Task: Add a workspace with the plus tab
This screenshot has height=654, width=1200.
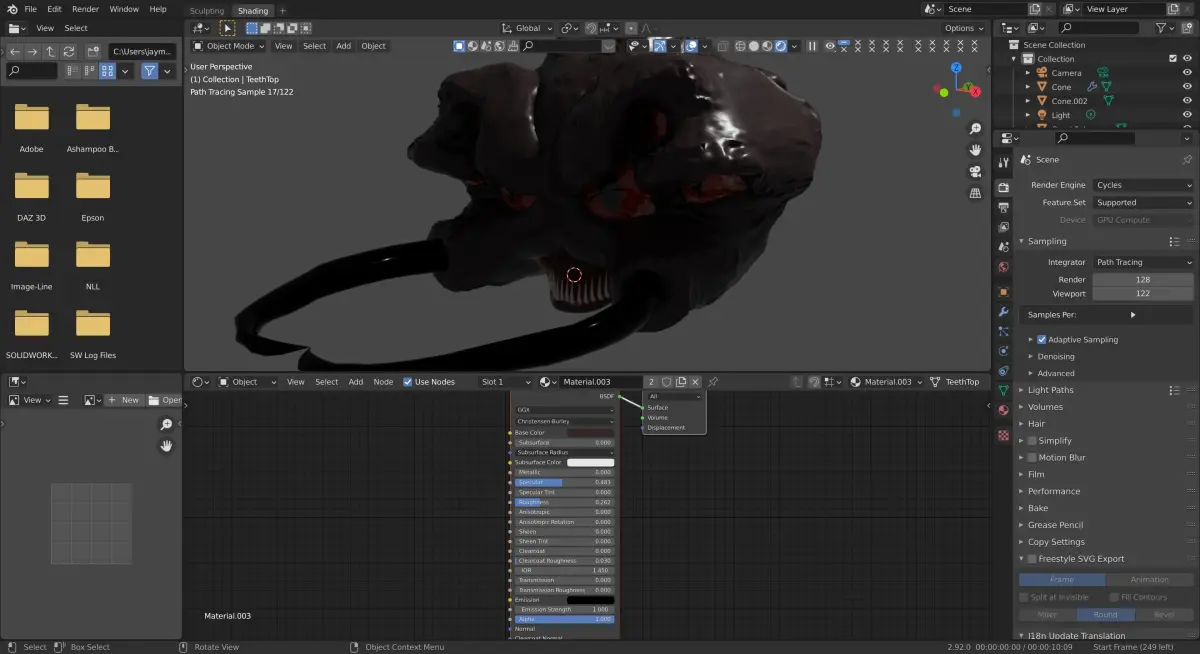Action: (282, 11)
